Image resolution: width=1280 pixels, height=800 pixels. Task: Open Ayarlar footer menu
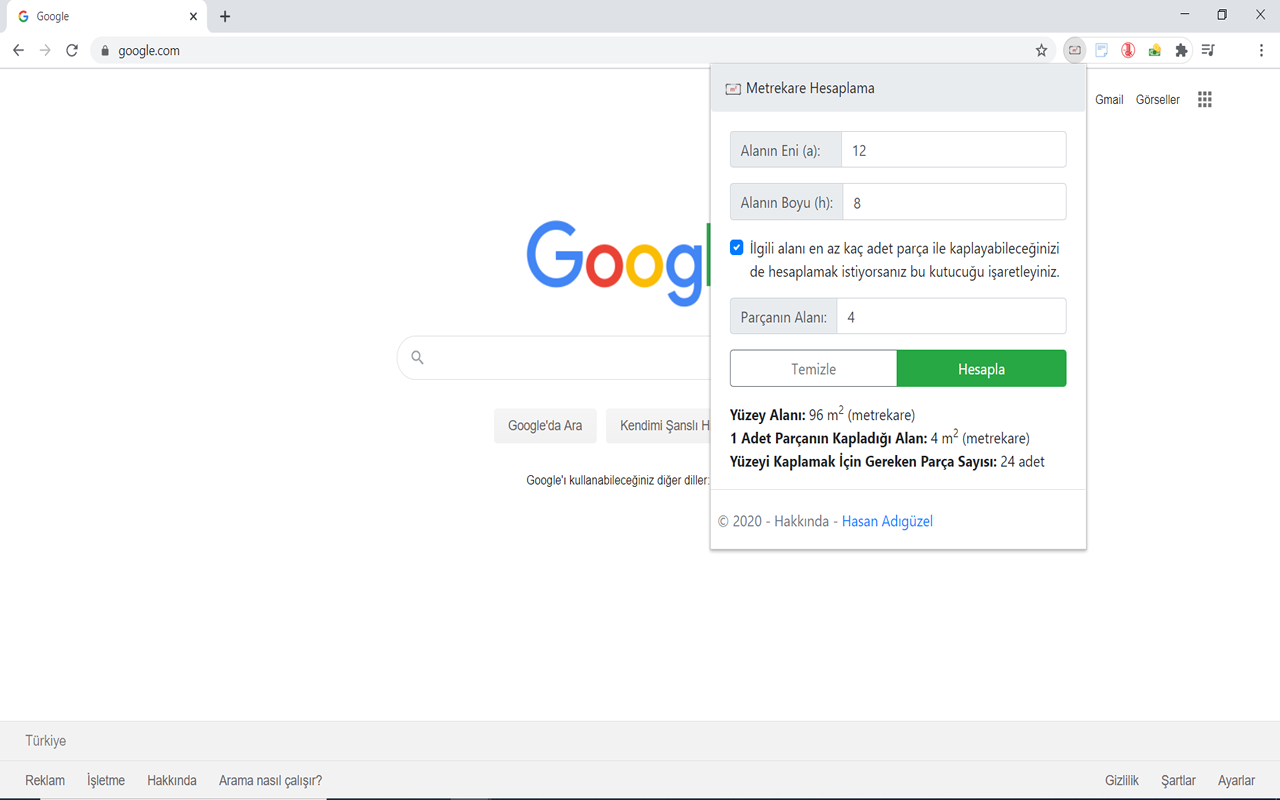(1236, 780)
